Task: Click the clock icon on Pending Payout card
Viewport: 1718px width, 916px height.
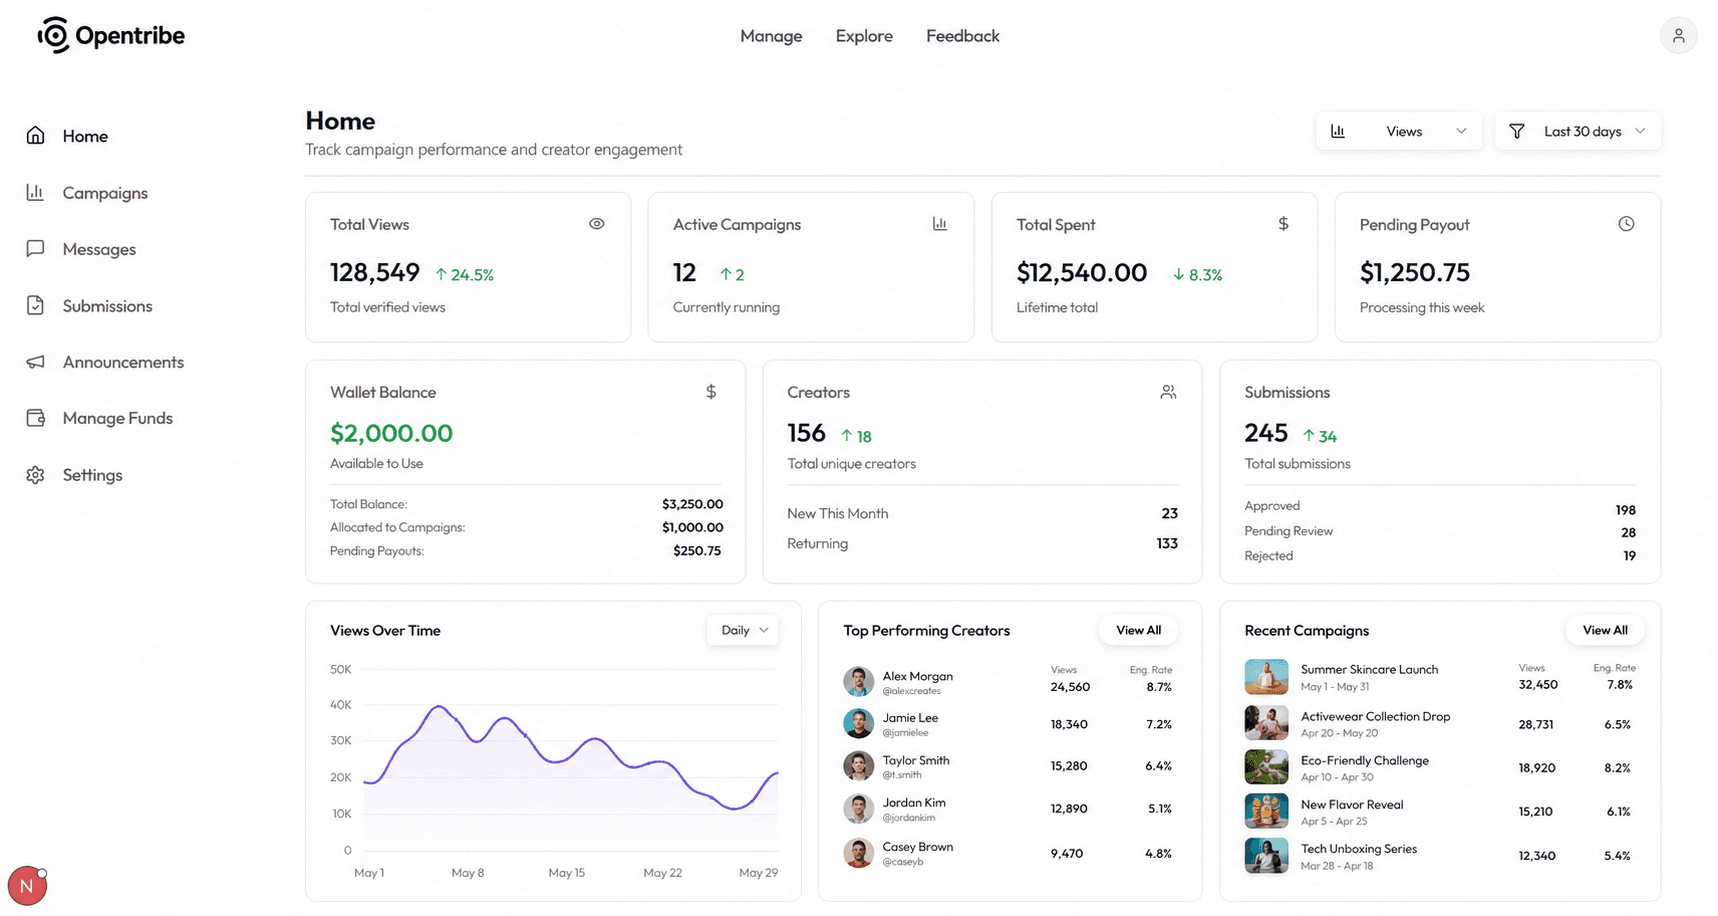Action: coord(1626,224)
